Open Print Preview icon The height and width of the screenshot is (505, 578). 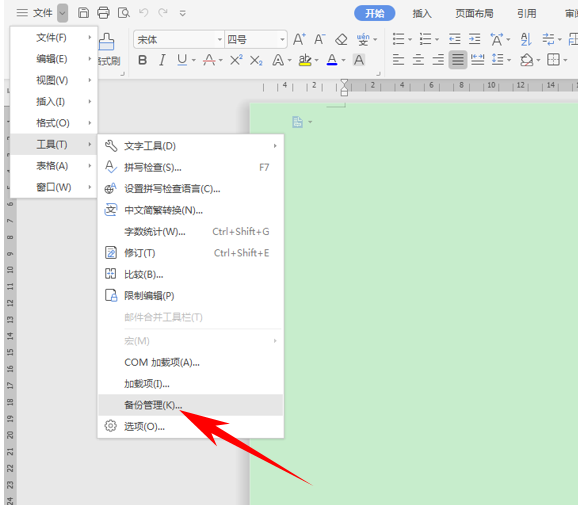pos(123,13)
